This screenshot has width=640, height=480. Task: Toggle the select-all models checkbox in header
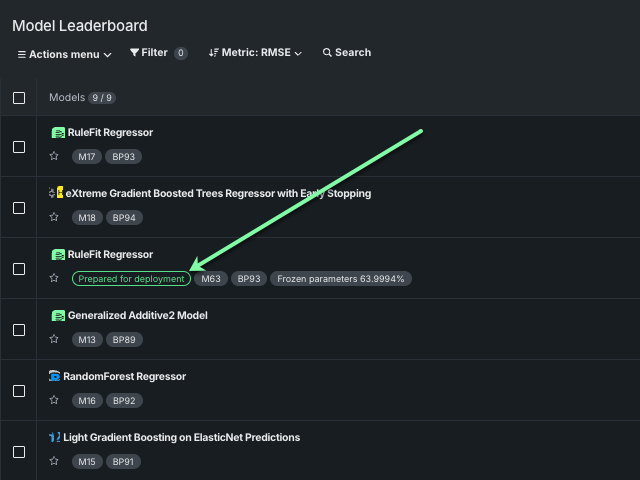[x=19, y=98]
